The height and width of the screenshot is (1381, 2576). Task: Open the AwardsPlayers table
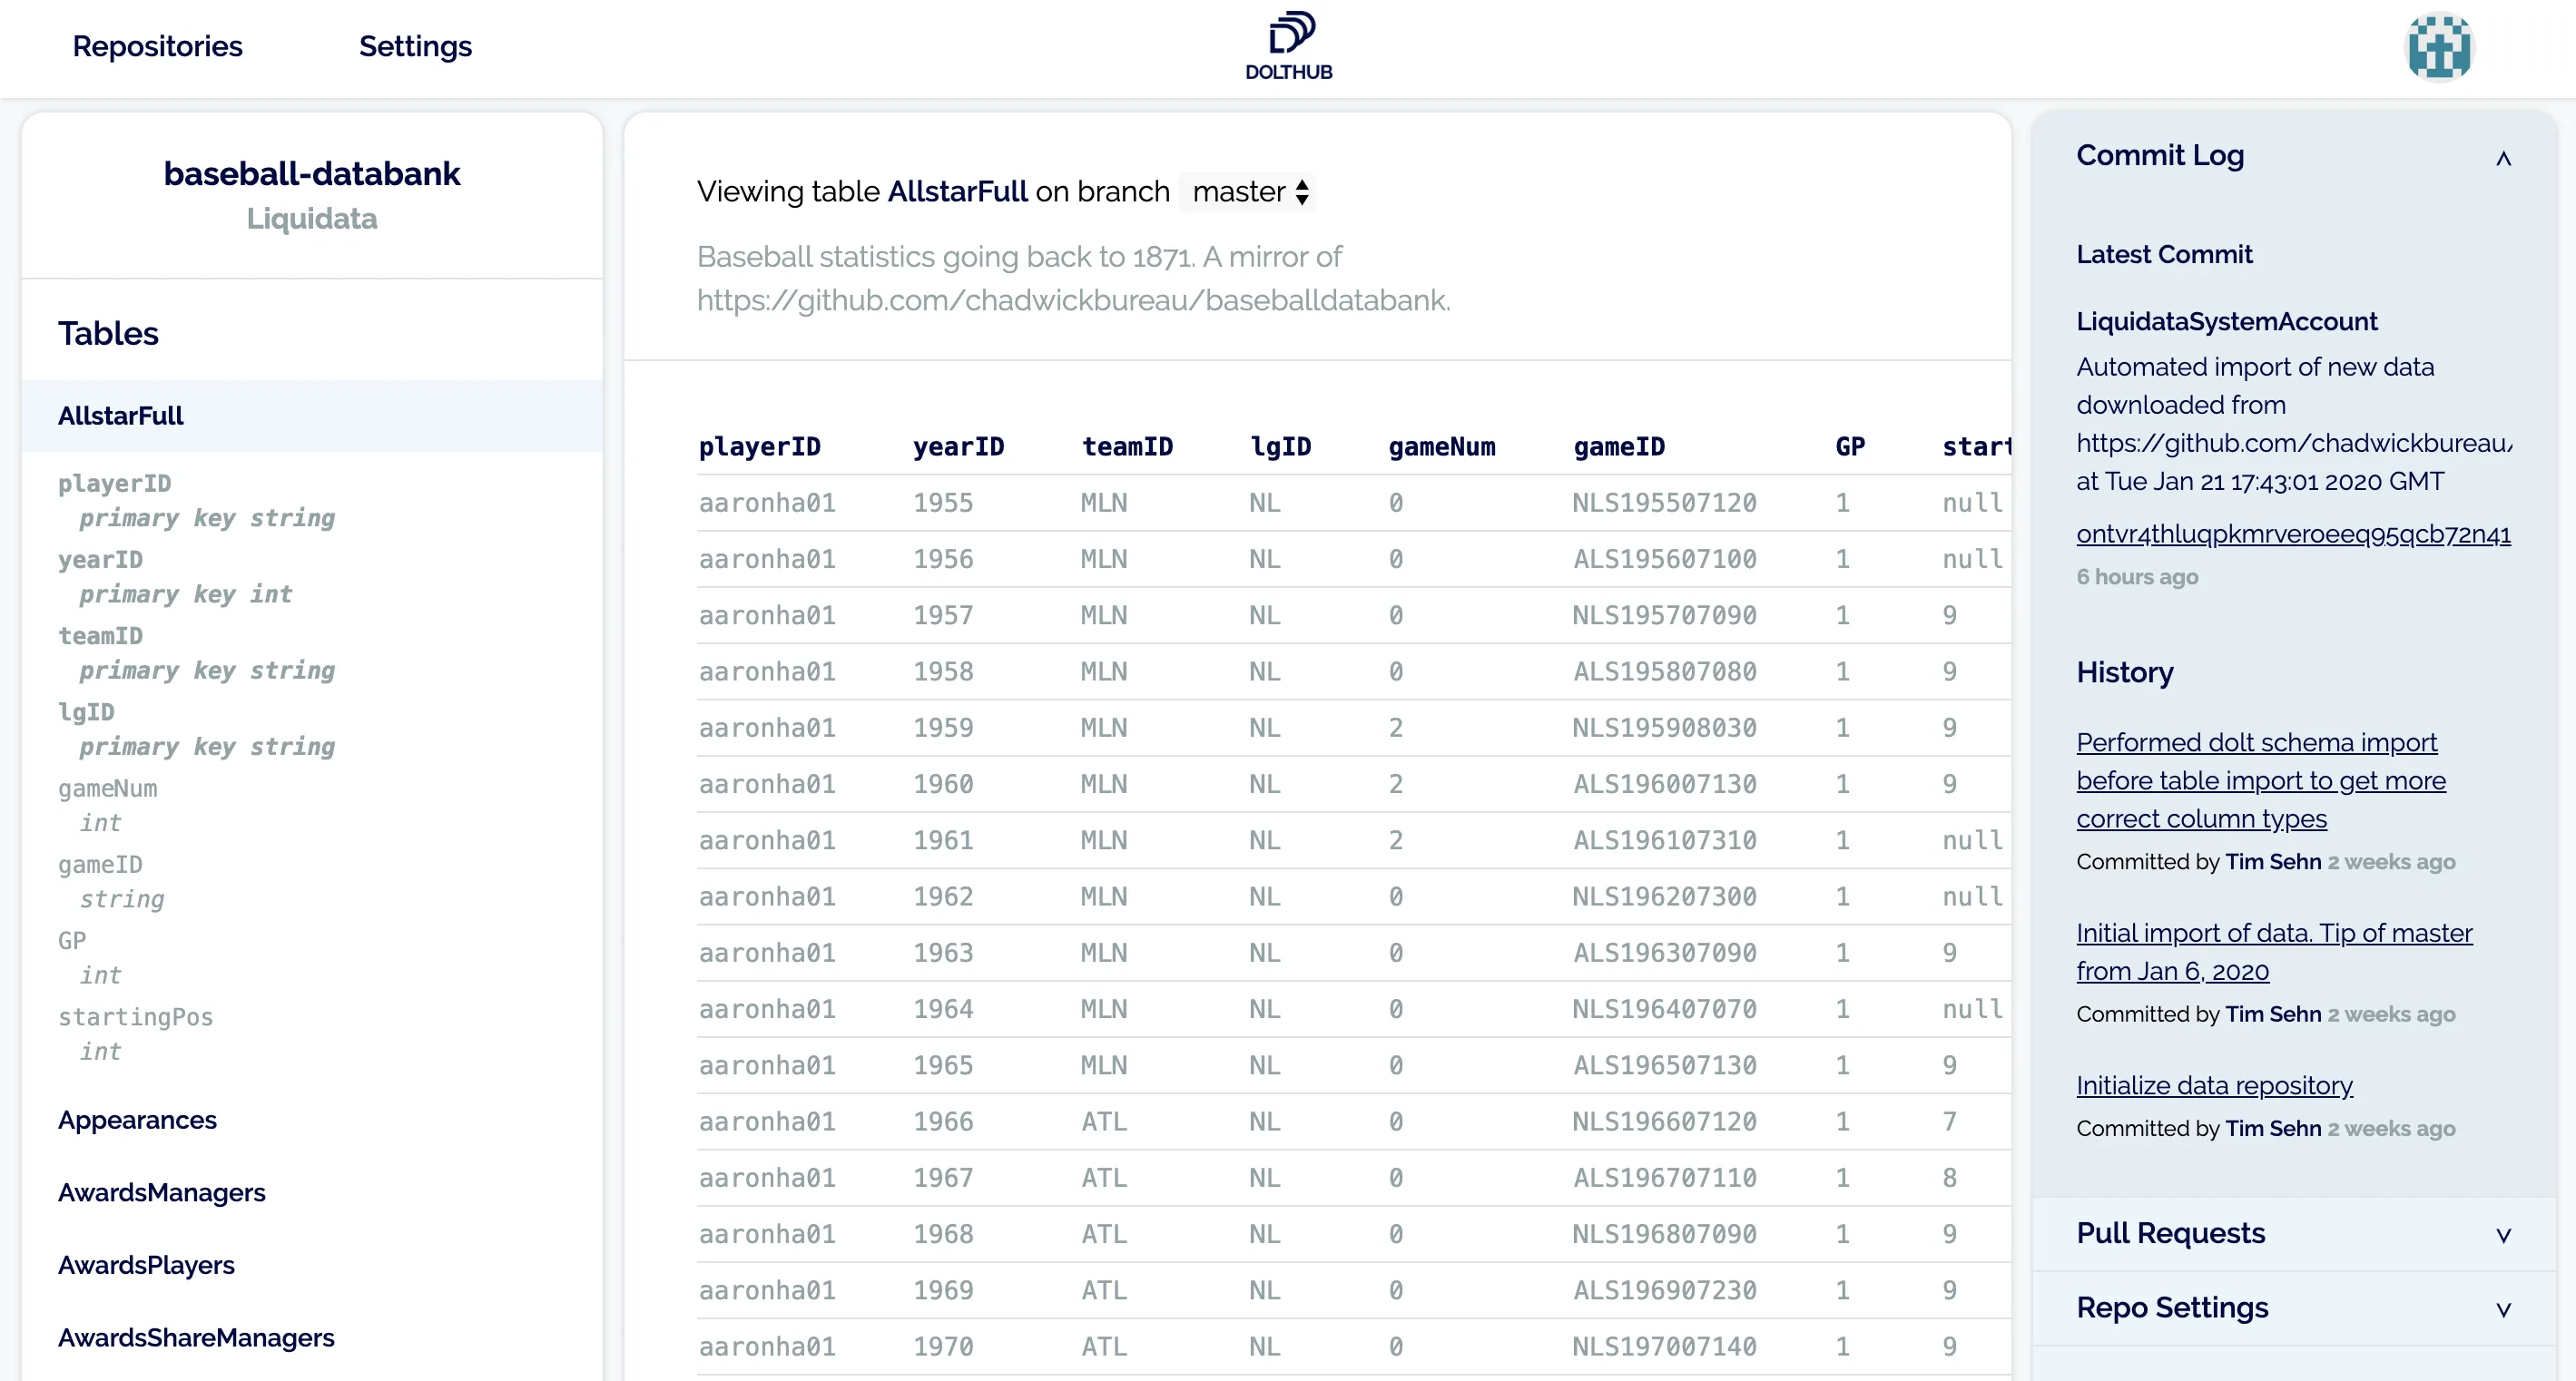click(146, 1264)
